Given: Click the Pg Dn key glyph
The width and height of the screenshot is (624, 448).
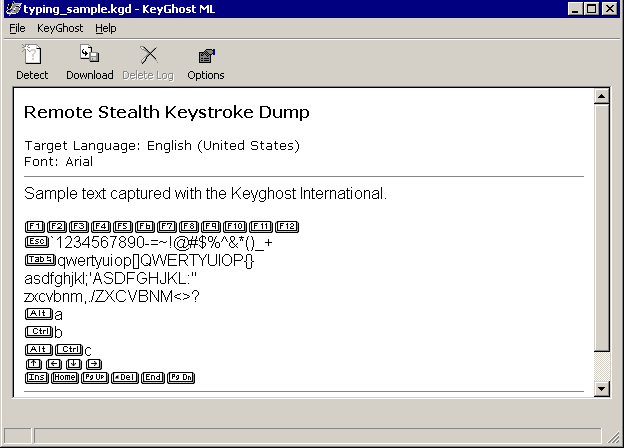Looking at the screenshot, I should (x=181, y=378).
